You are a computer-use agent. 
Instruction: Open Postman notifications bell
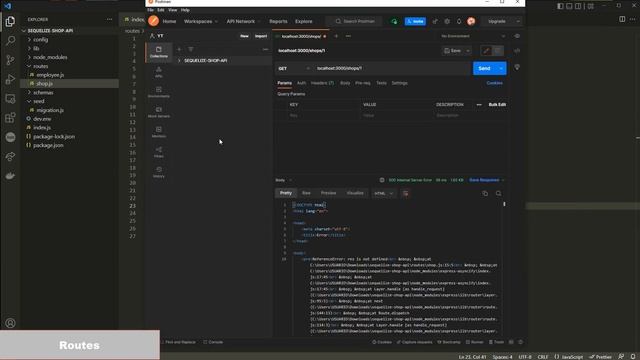459,21
